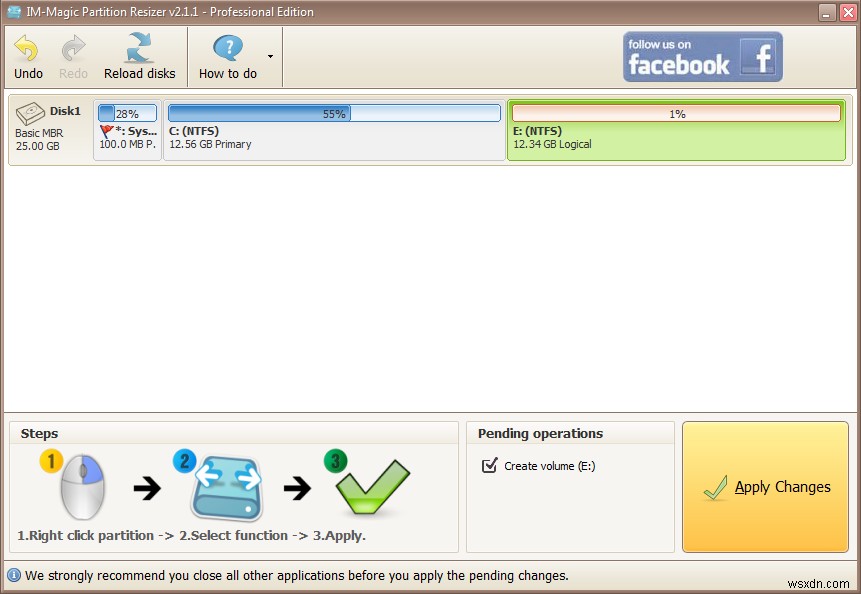Click the follow us on facebook button

point(702,58)
